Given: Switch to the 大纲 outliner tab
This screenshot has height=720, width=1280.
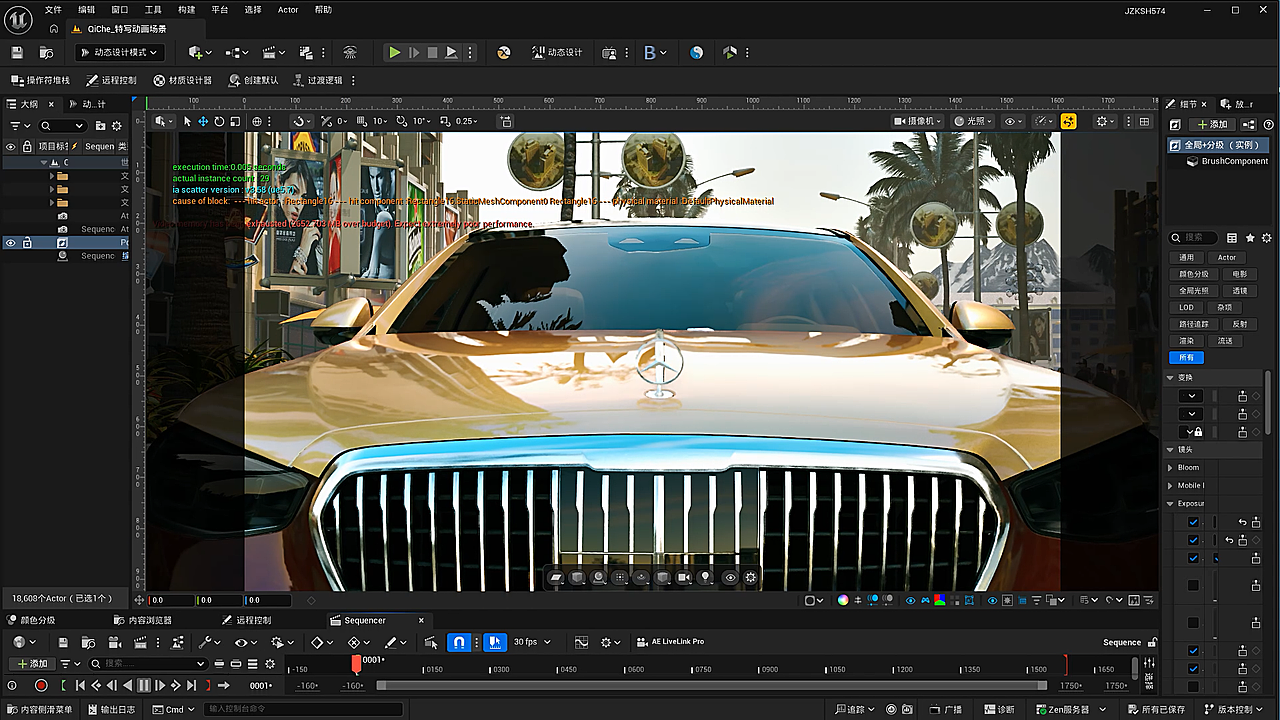Looking at the screenshot, I should [x=30, y=104].
